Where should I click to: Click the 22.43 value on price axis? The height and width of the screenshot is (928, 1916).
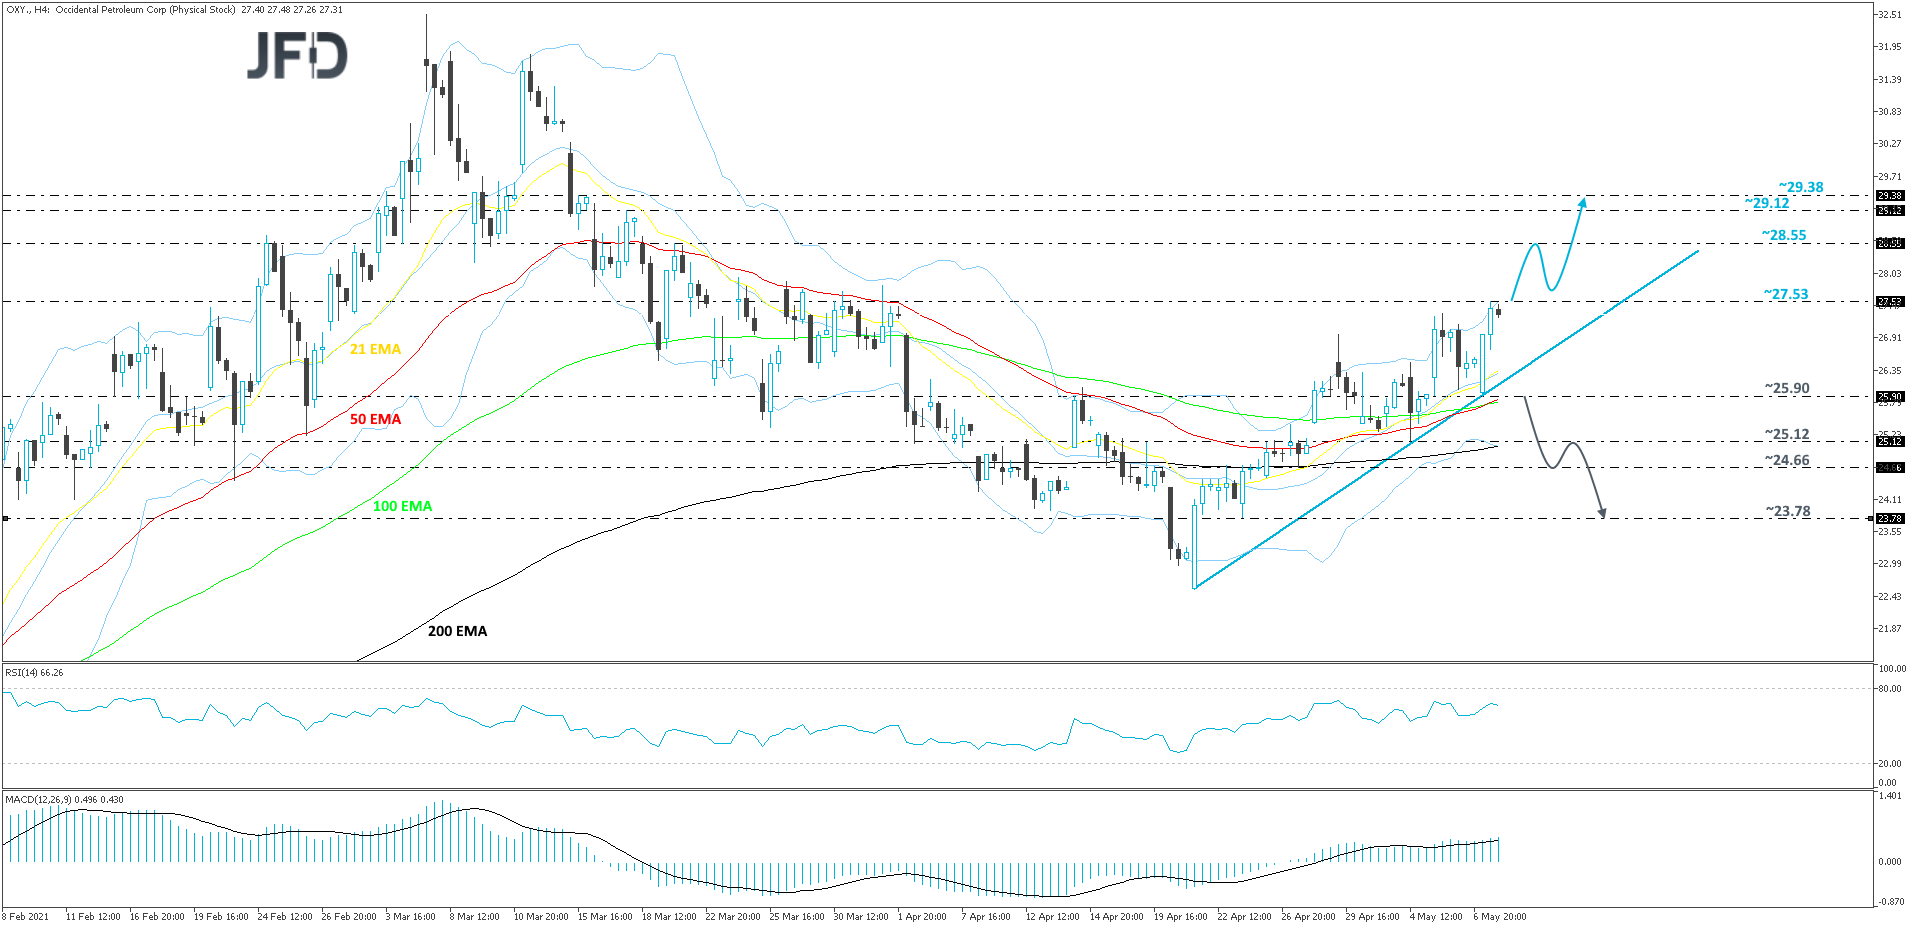(1889, 597)
